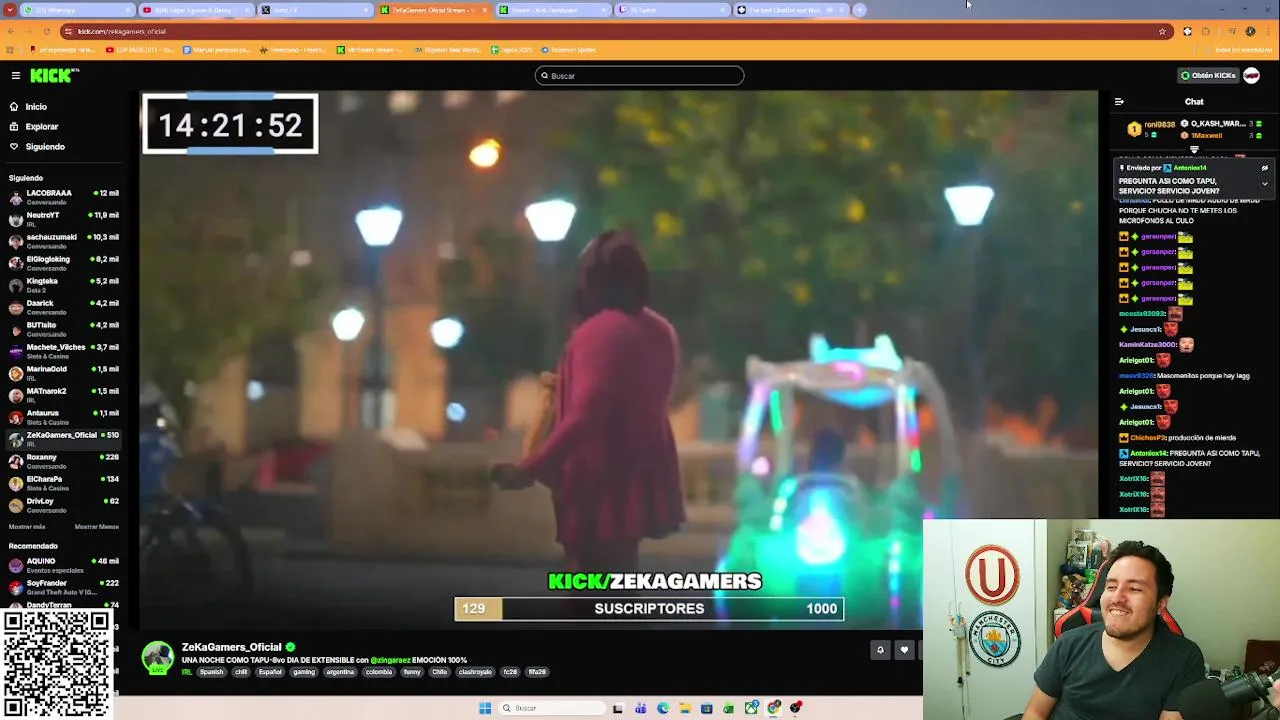
Task: Open Daarick channel in following list
Action: 64,307
